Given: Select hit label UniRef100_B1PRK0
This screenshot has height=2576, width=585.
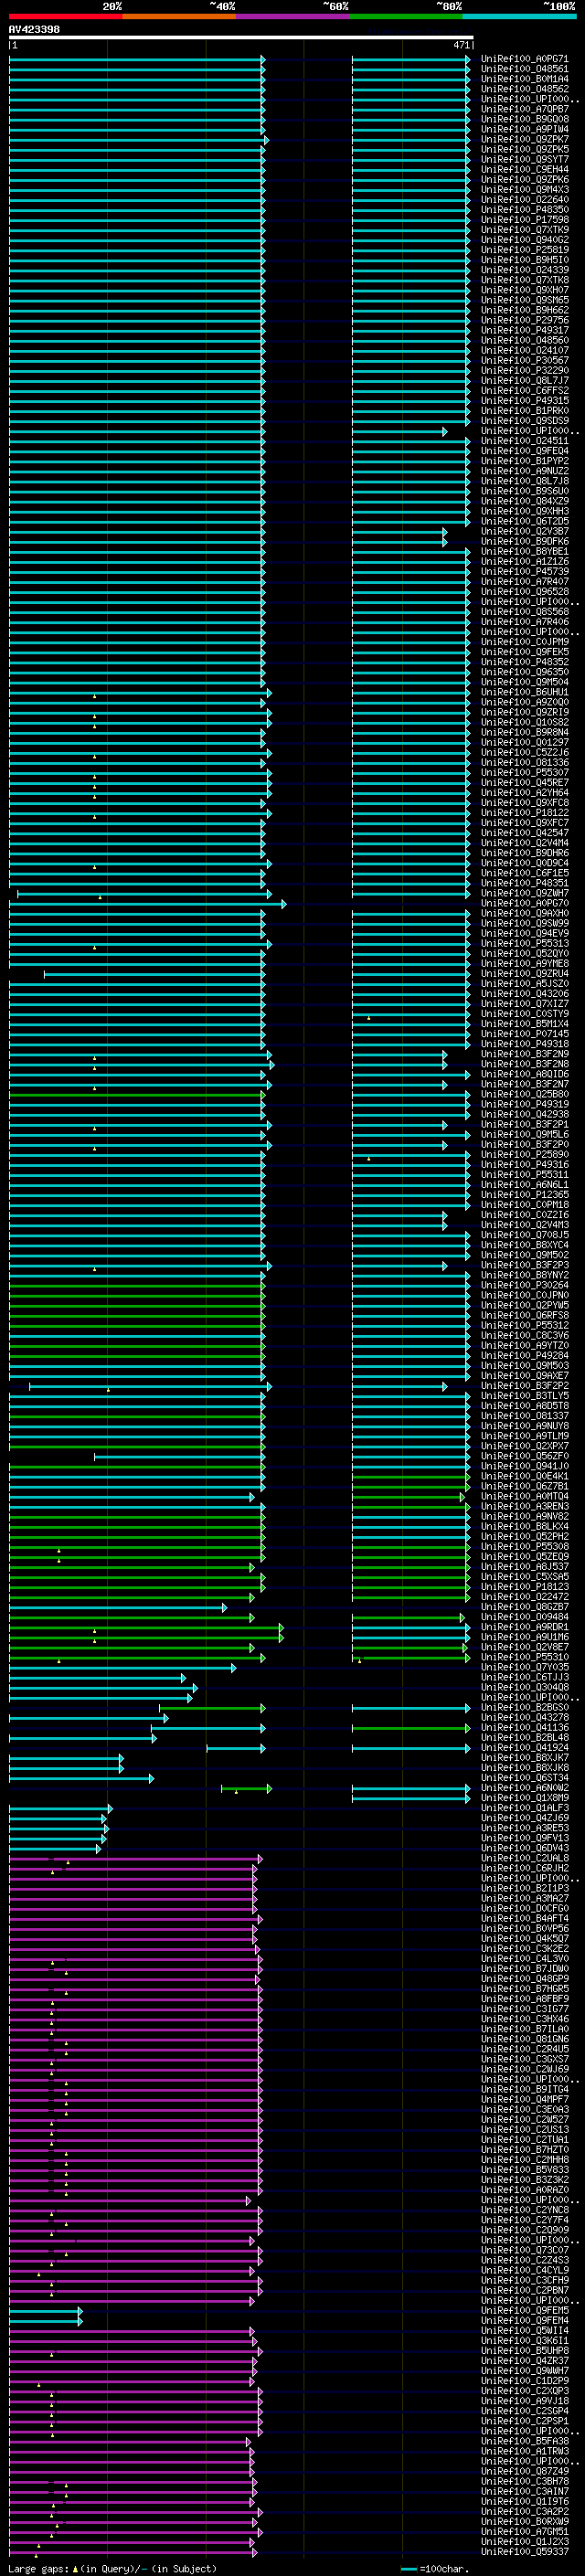Looking at the screenshot, I should 525,411.
